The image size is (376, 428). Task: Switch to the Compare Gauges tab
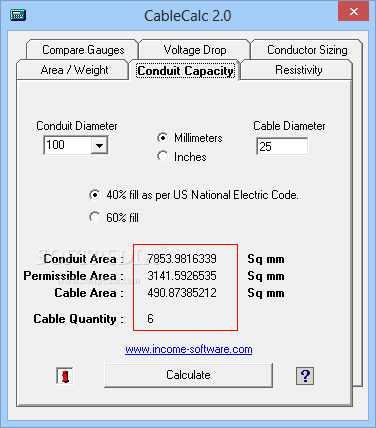coord(83,50)
